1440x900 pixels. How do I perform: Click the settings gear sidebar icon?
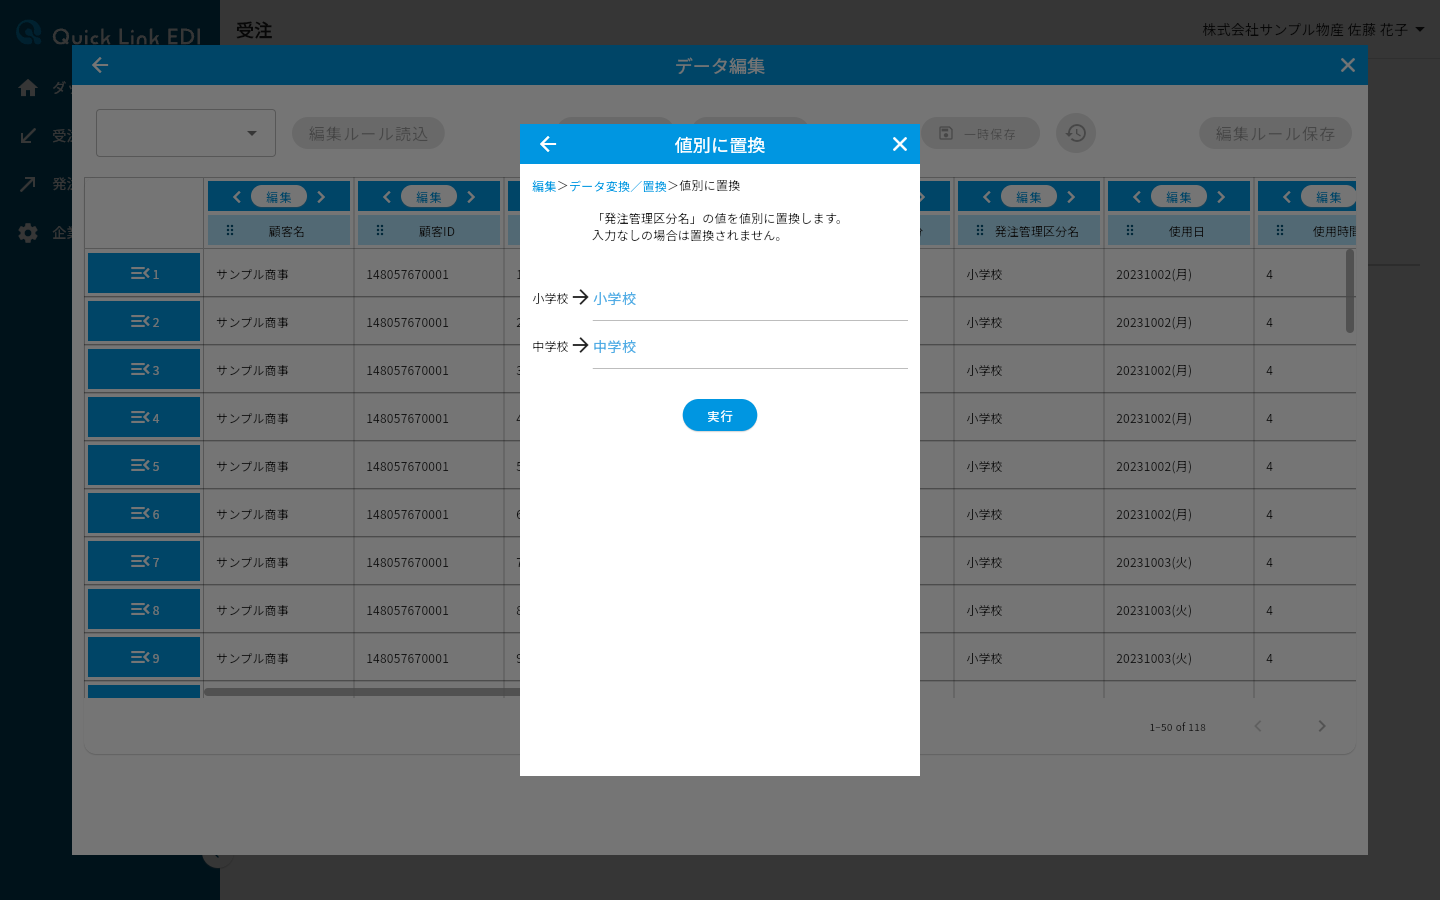click(28, 232)
